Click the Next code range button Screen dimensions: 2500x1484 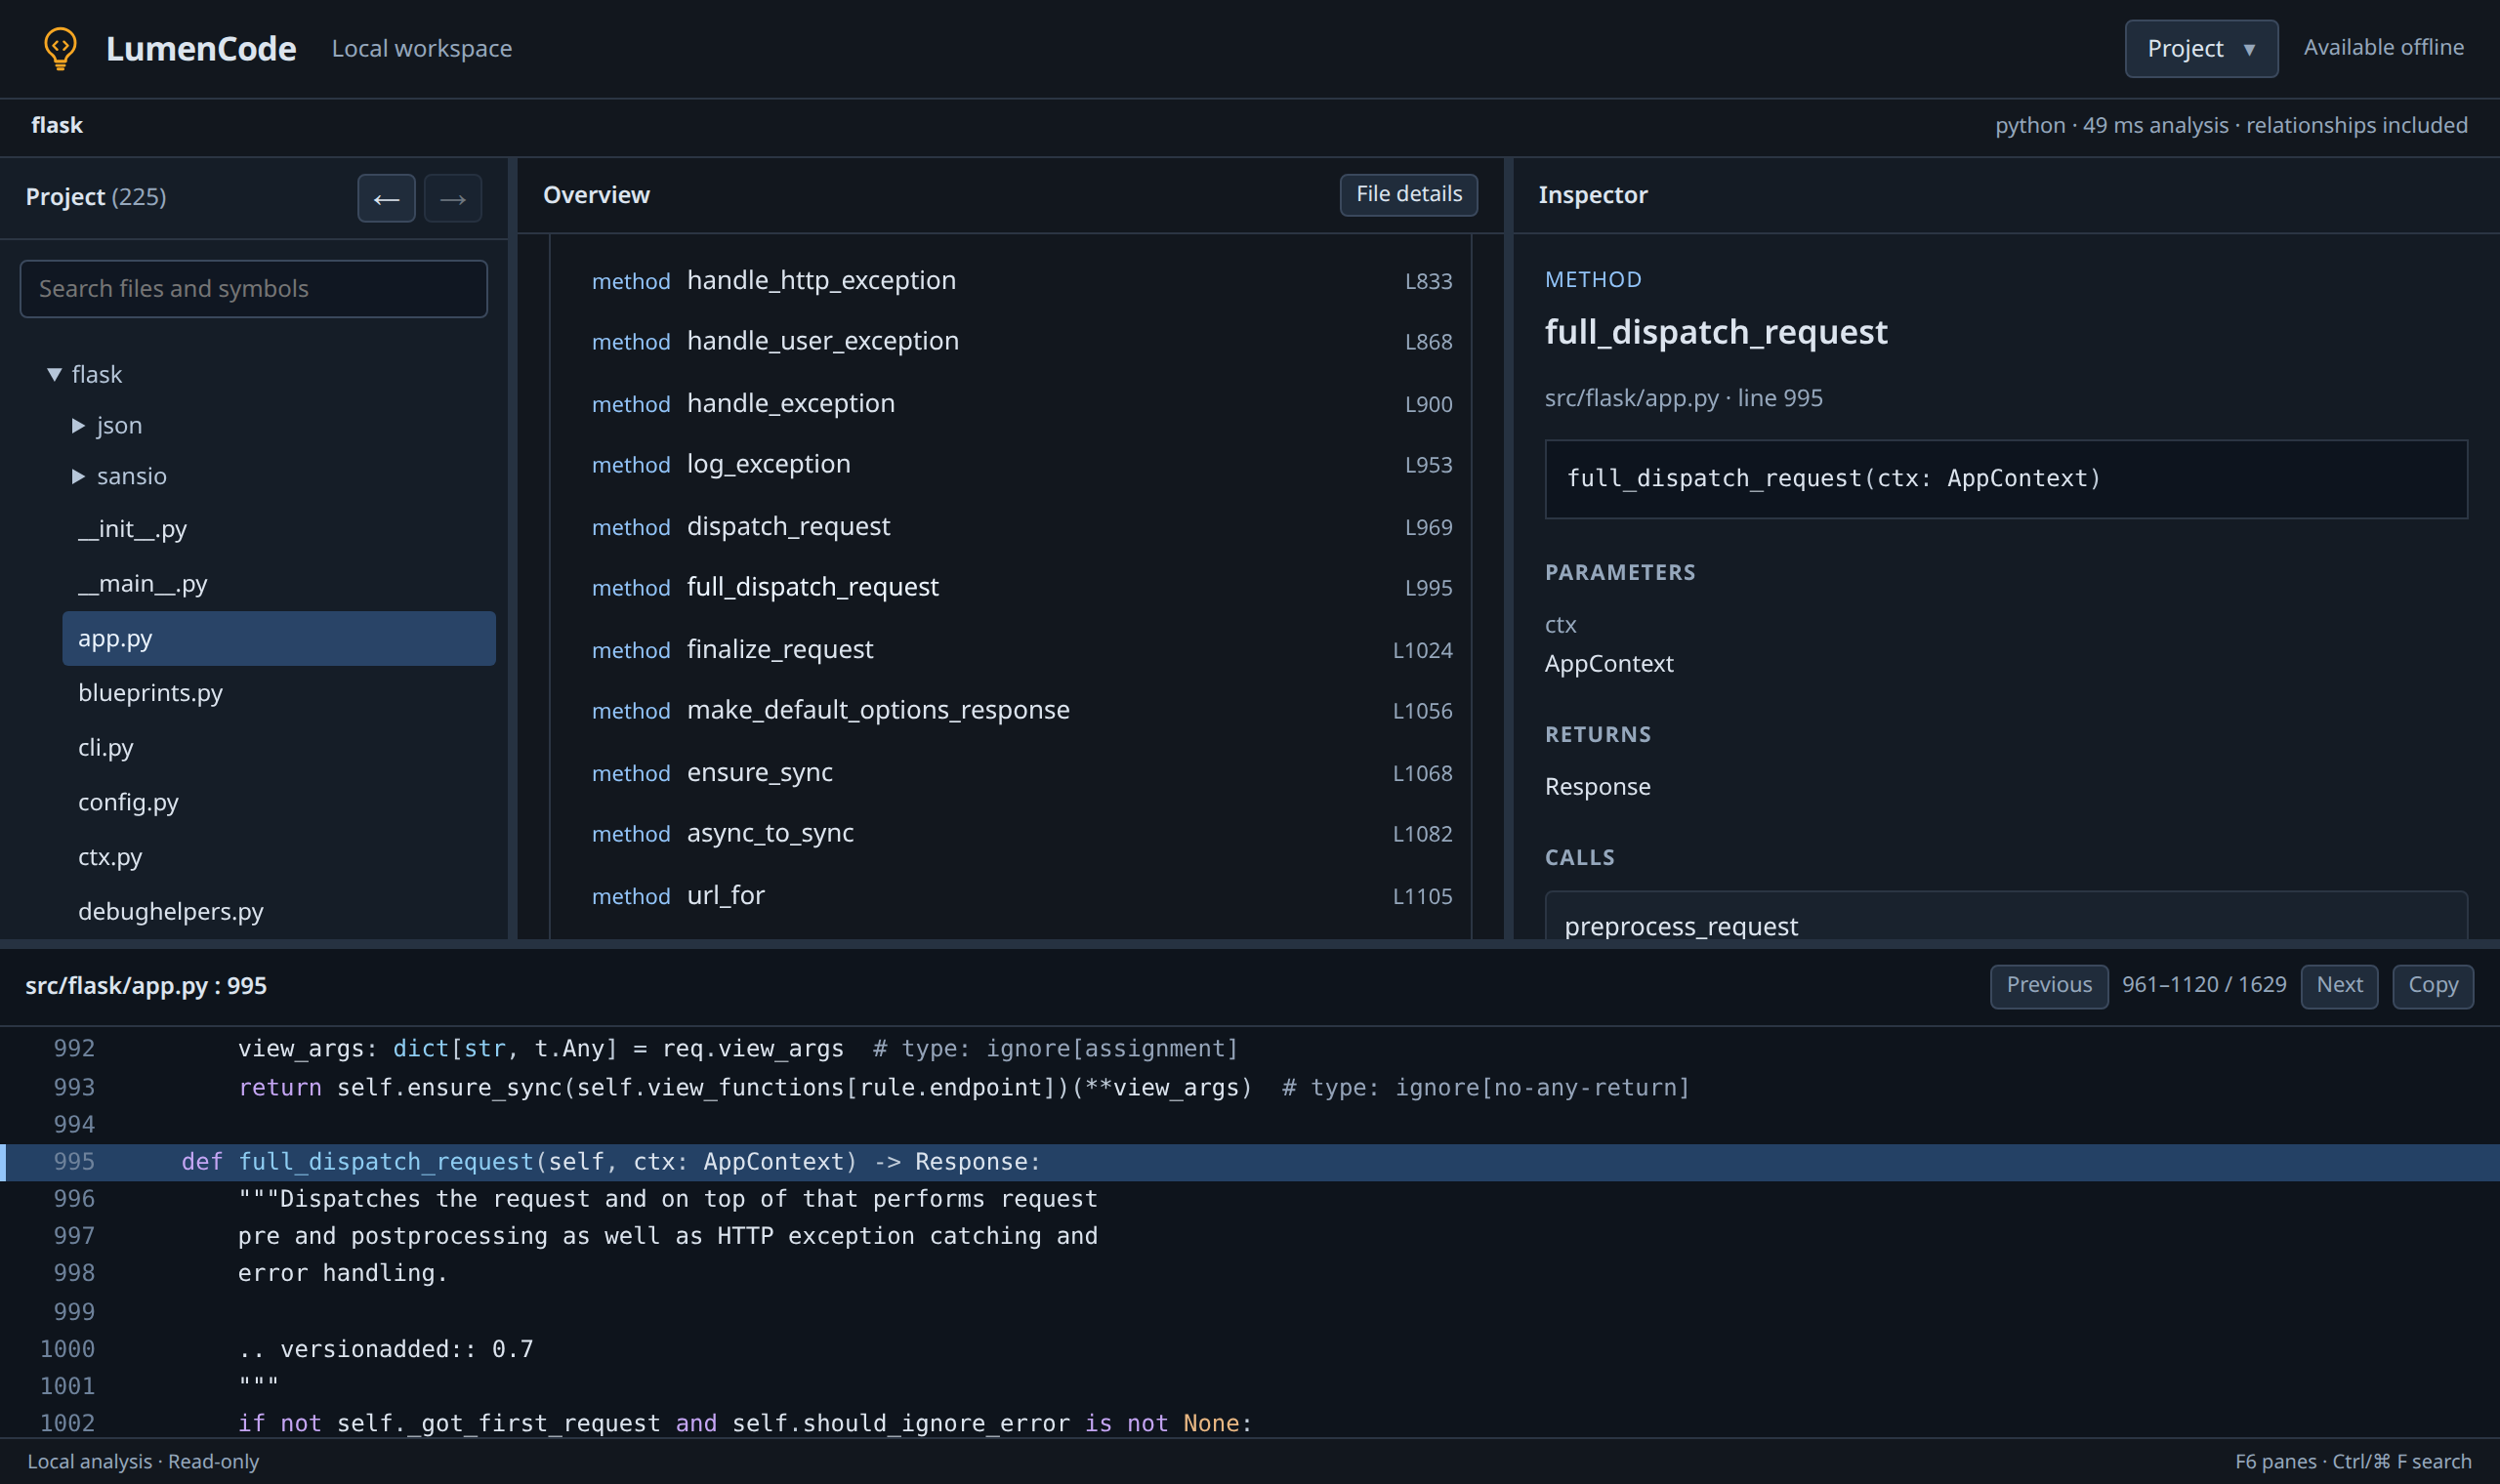[2339, 985]
